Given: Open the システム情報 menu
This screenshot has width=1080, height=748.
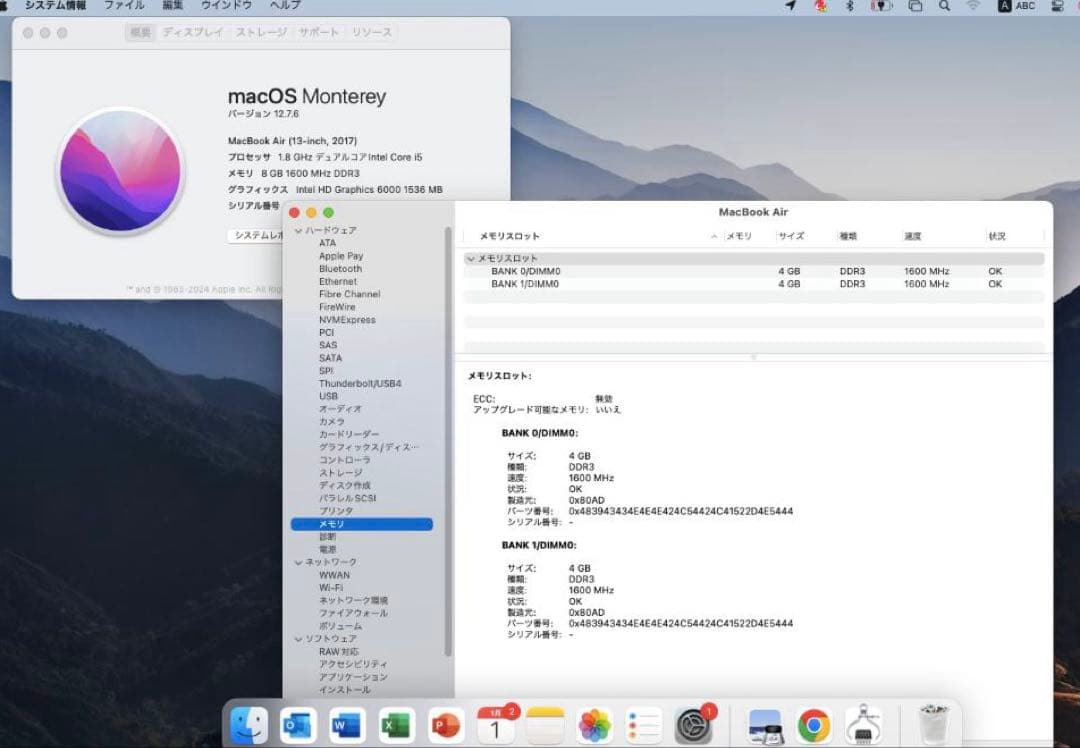Looking at the screenshot, I should [56, 6].
